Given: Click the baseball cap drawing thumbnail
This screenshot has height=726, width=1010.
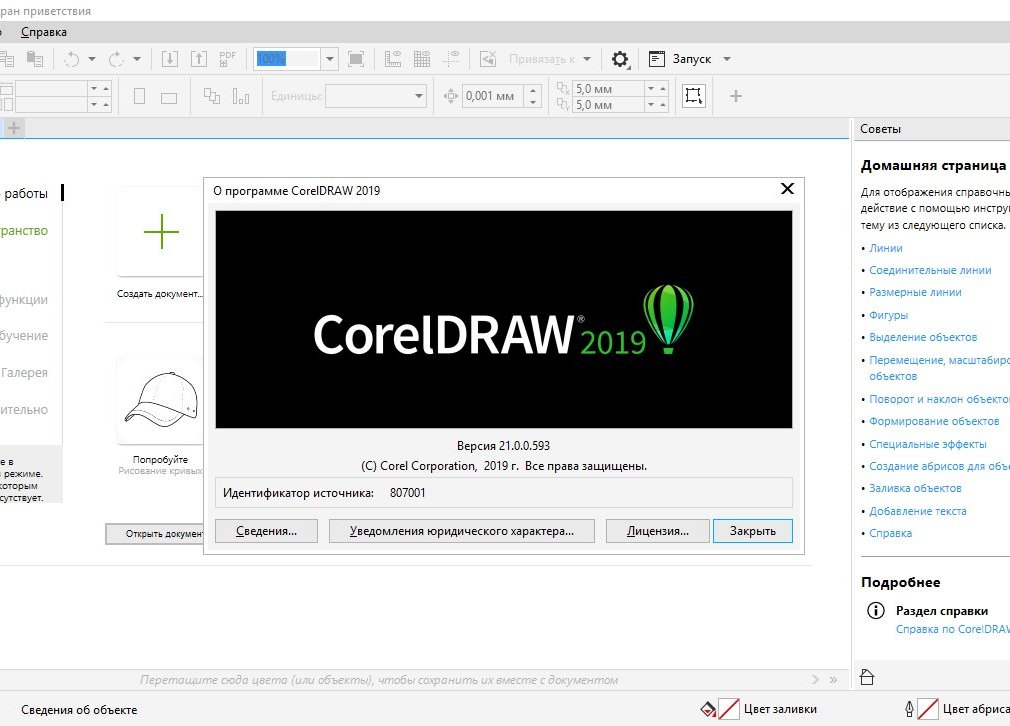Looking at the screenshot, I should 161,400.
